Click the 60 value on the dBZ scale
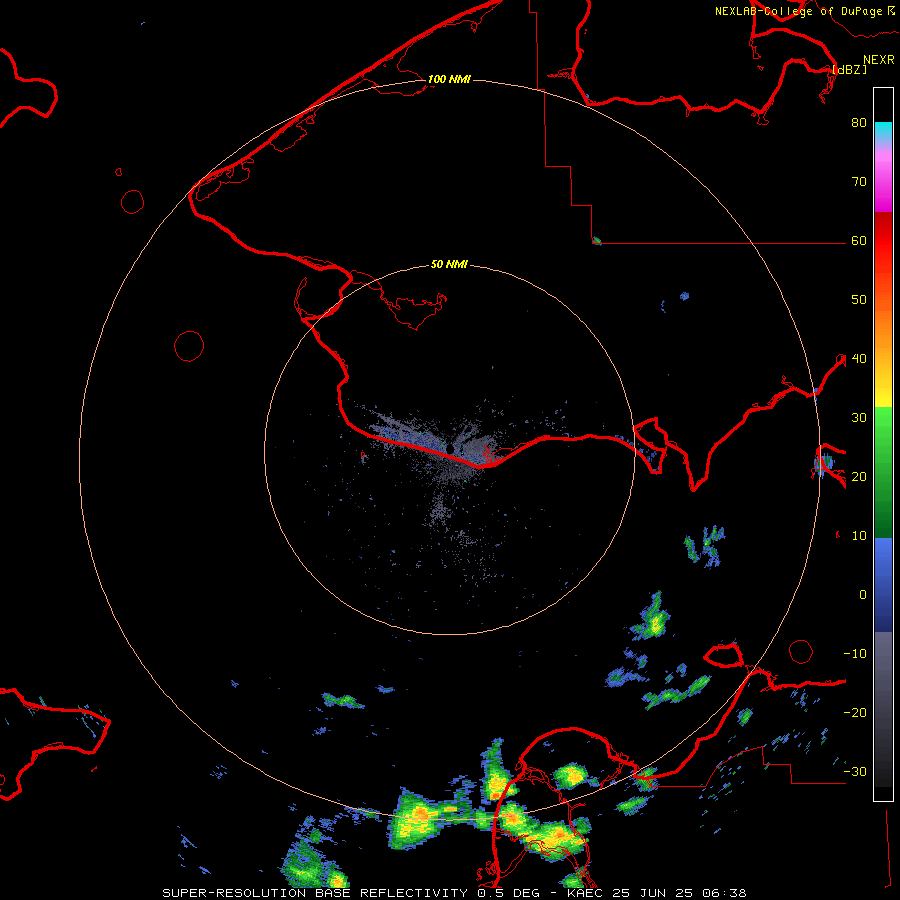The height and width of the screenshot is (900, 900). point(859,240)
